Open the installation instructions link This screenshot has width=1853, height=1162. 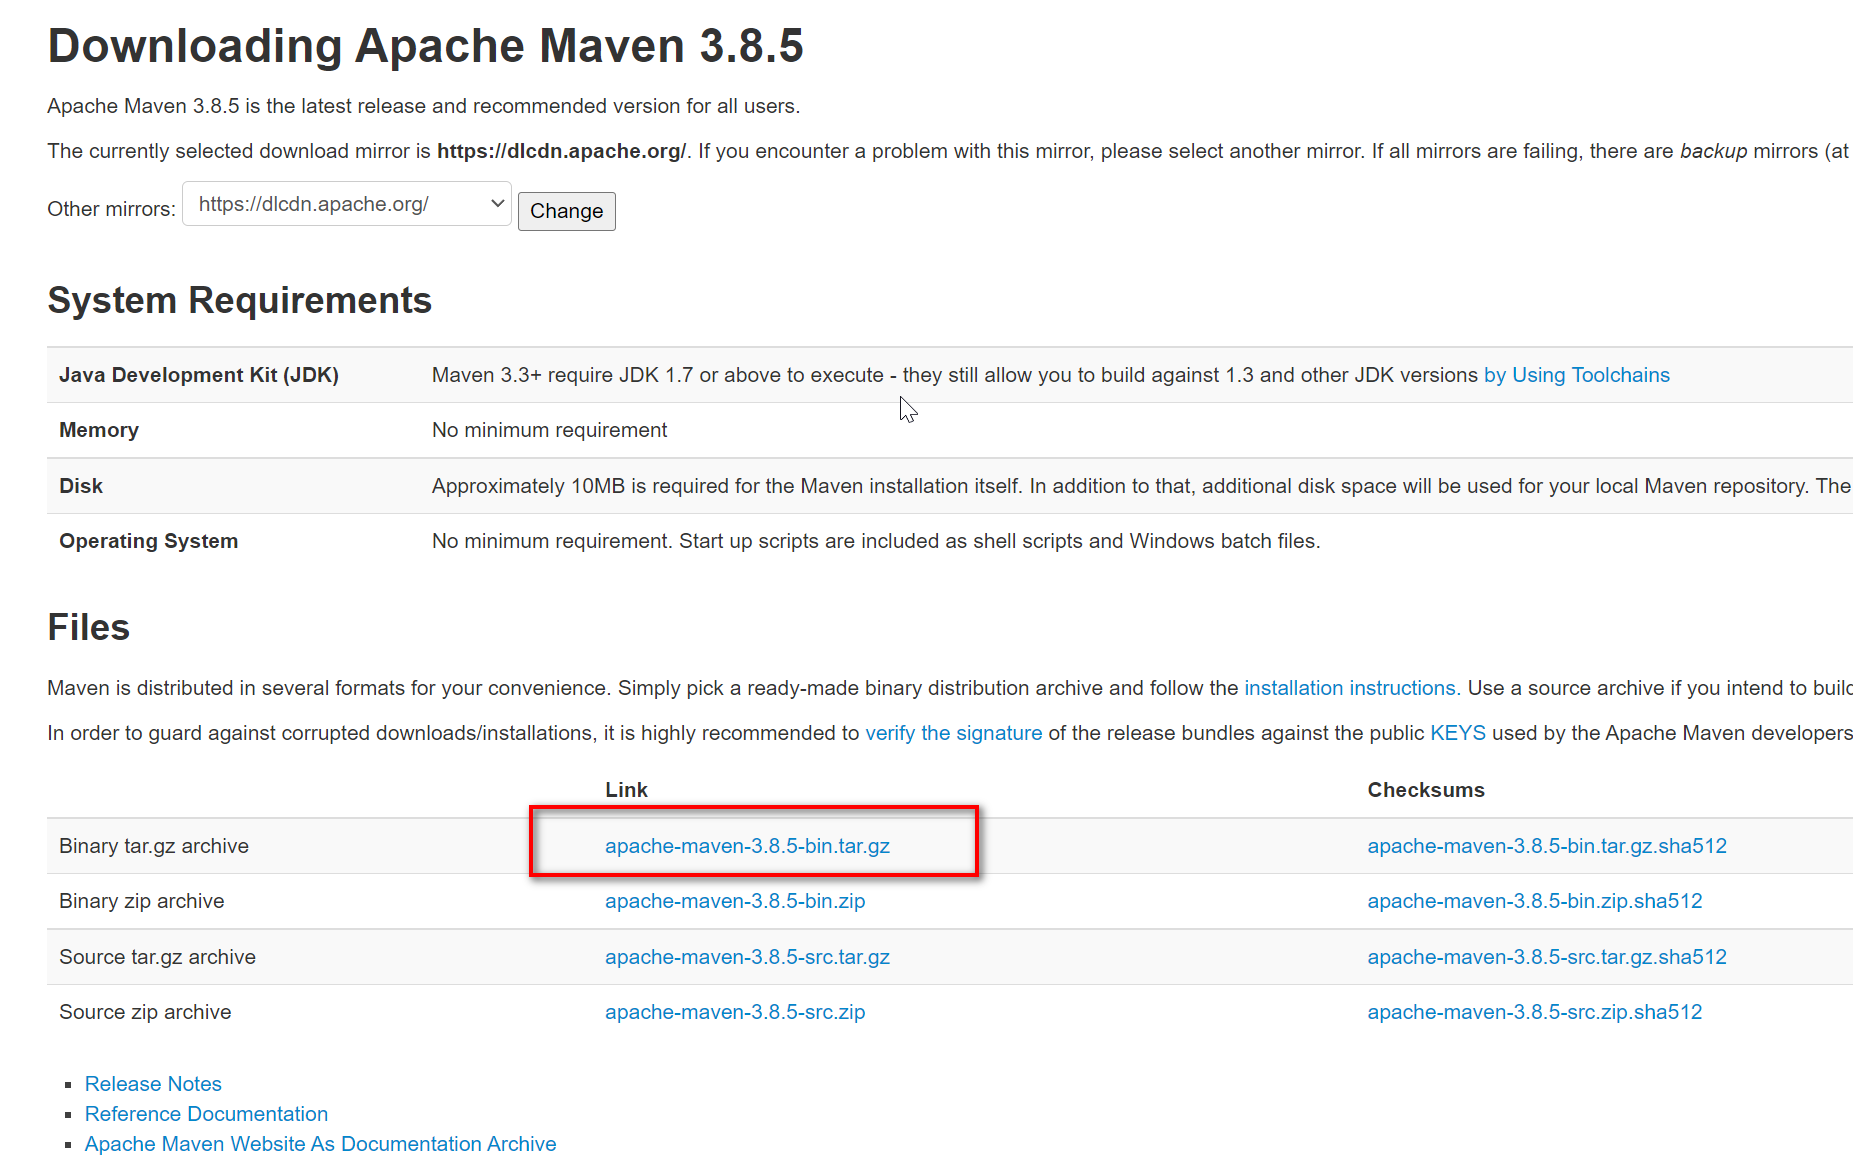click(1350, 688)
